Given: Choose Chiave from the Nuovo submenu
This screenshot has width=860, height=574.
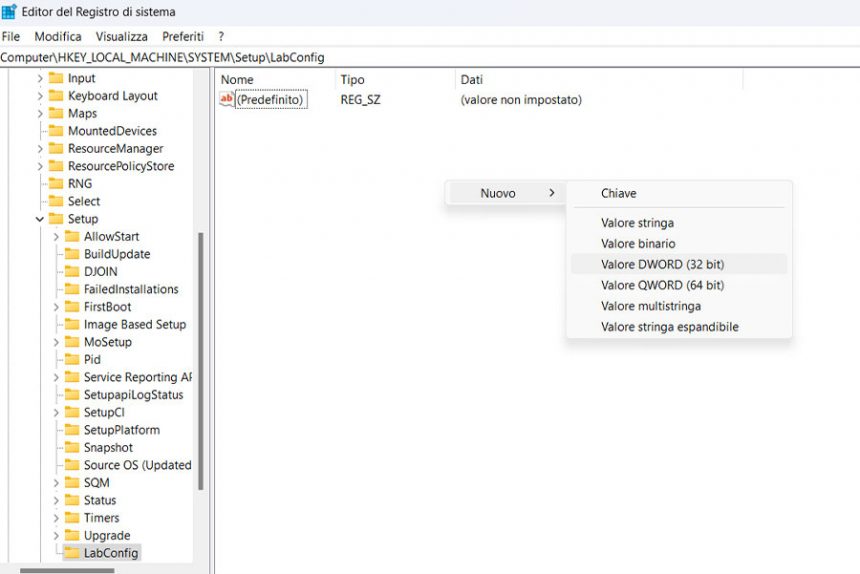Looking at the screenshot, I should tap(679, 193).
